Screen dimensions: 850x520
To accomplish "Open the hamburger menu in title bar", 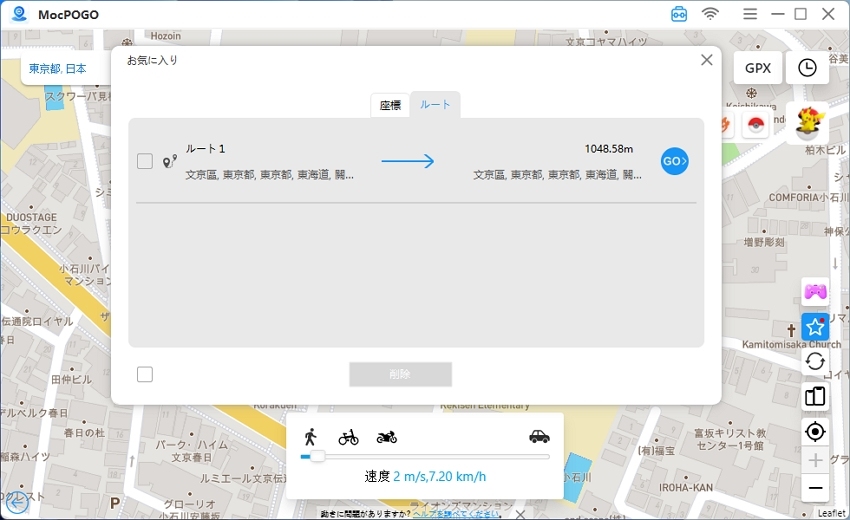I will coord(750,14).
